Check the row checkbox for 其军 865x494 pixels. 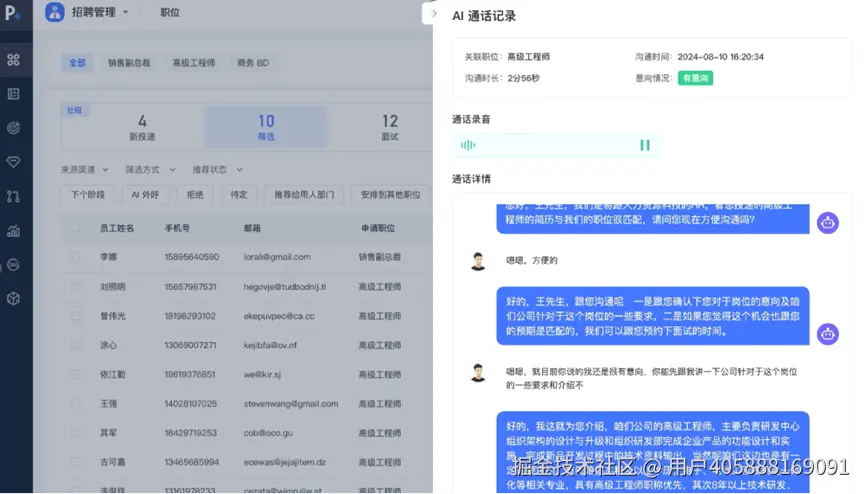point(75,433)
